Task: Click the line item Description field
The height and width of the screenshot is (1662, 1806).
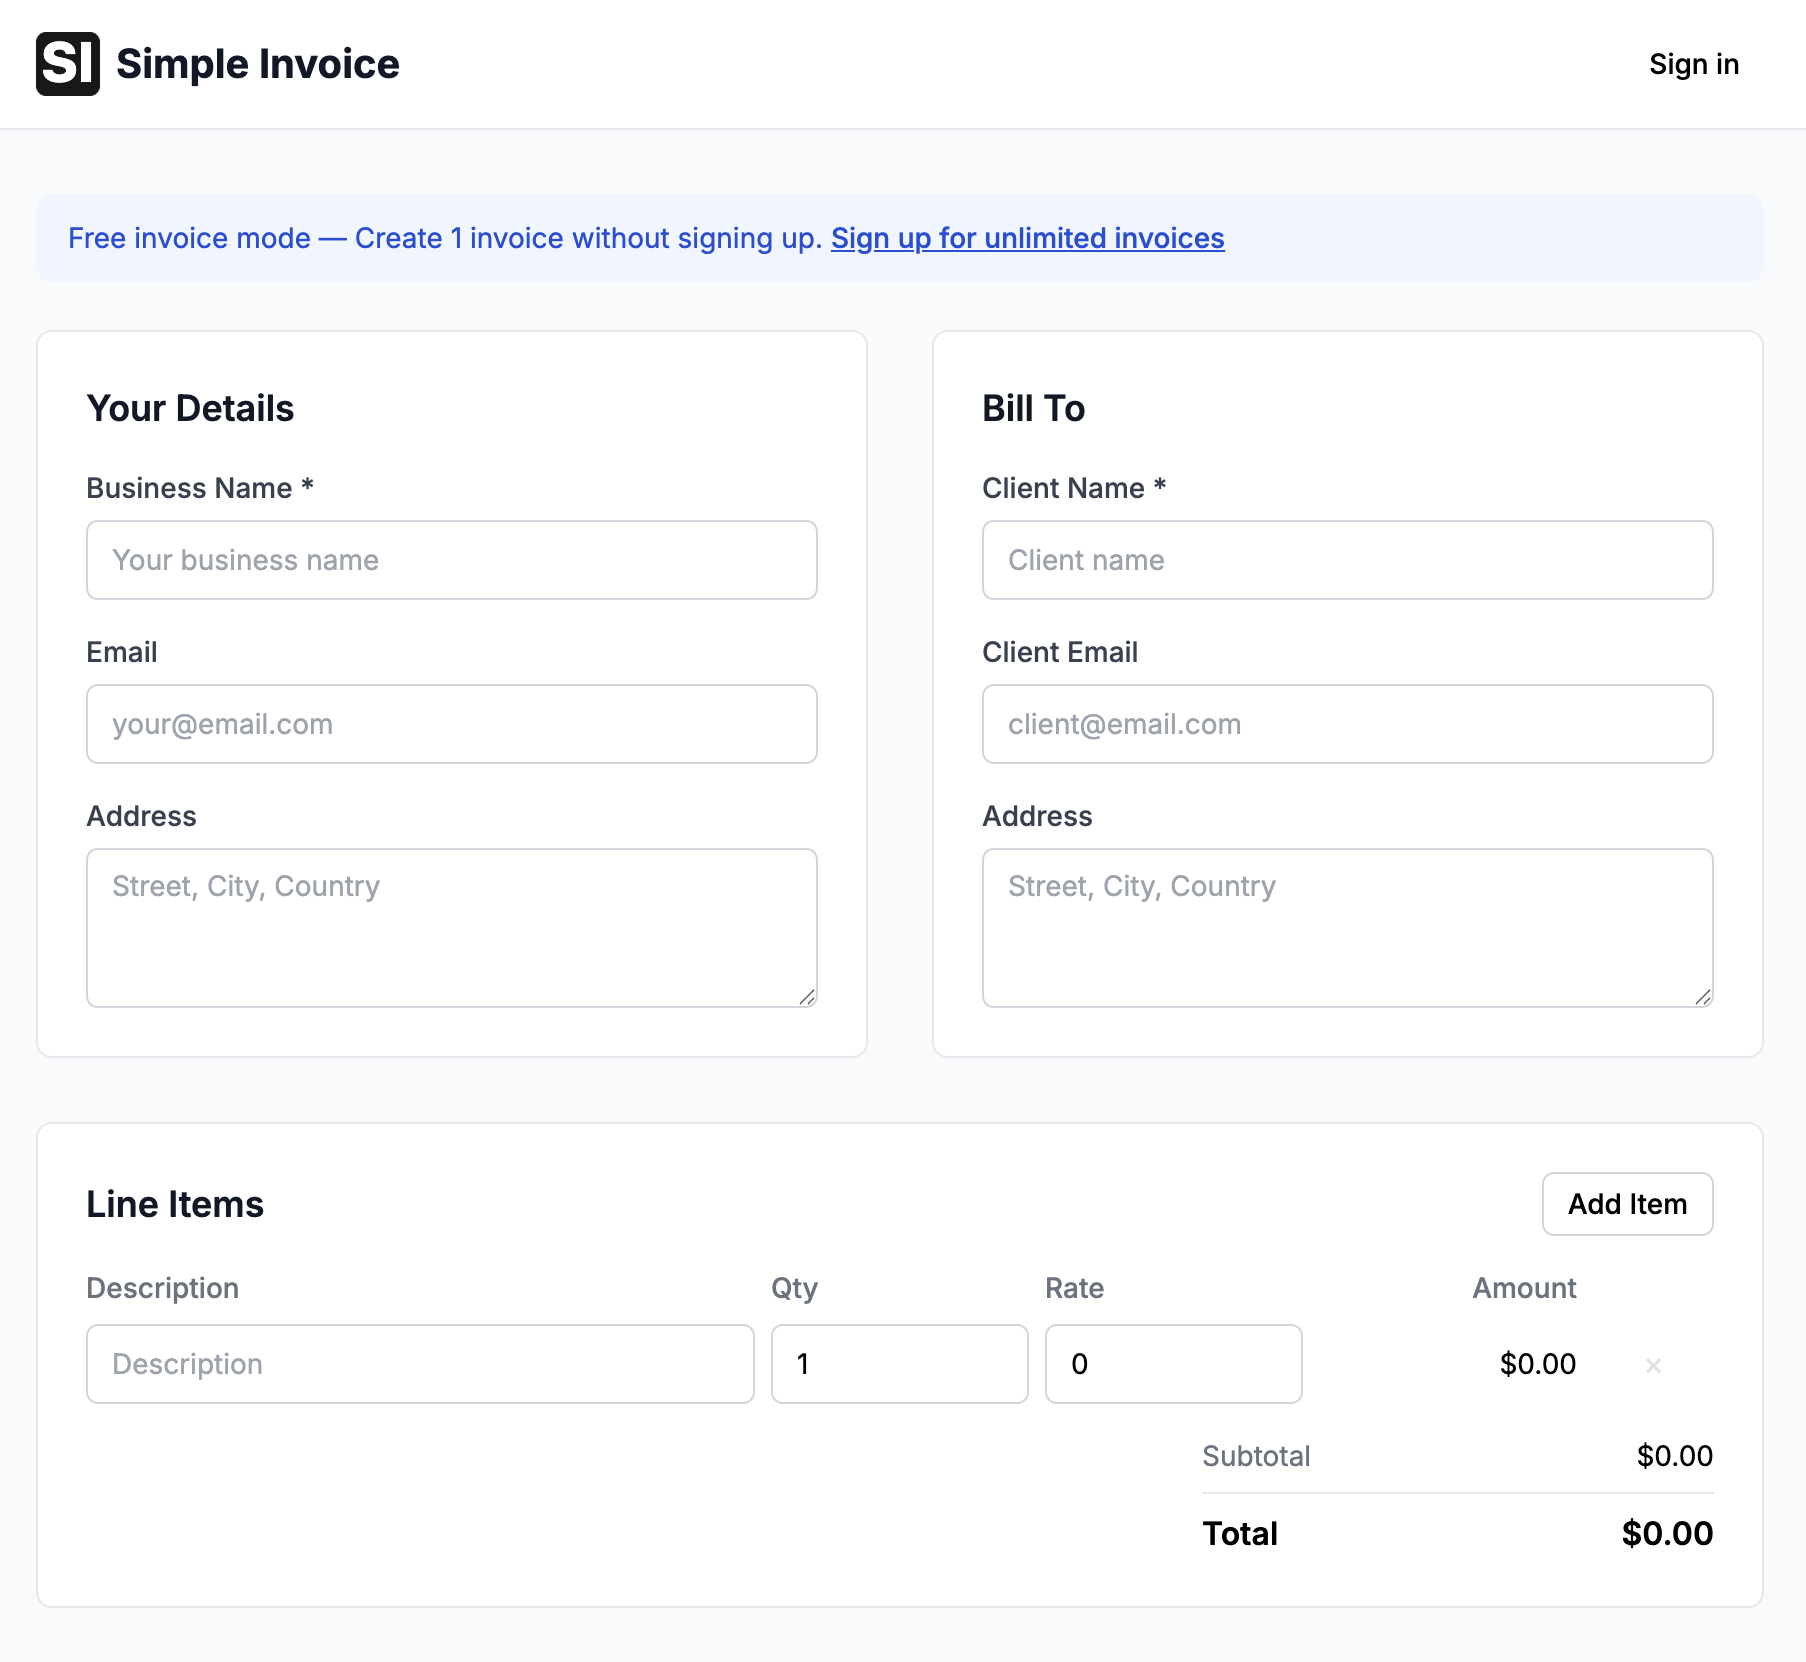Action: [x=420, y=1364]
